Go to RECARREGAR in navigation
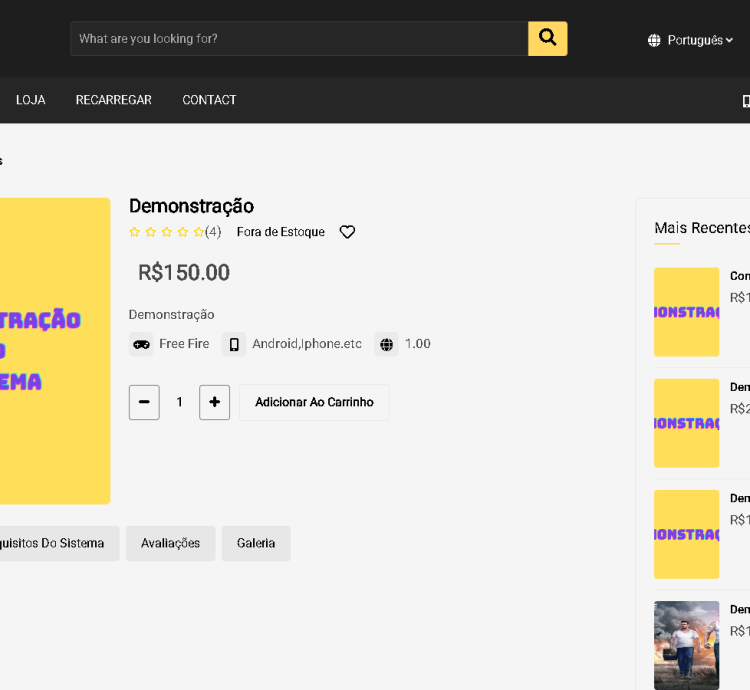Image resolution: width=750 pixels, height=690 pixels. point(114,100)
